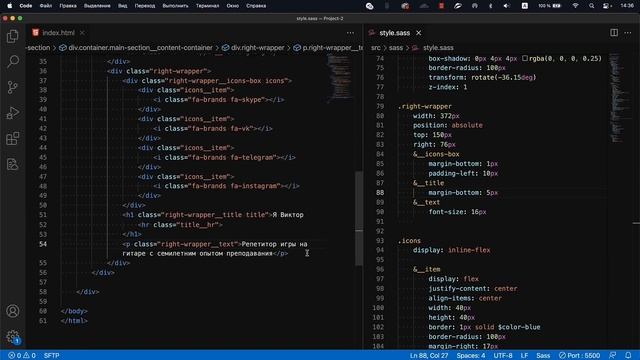
Task: Click the feedback icon in status bar
Action: [x=613, y=356]
